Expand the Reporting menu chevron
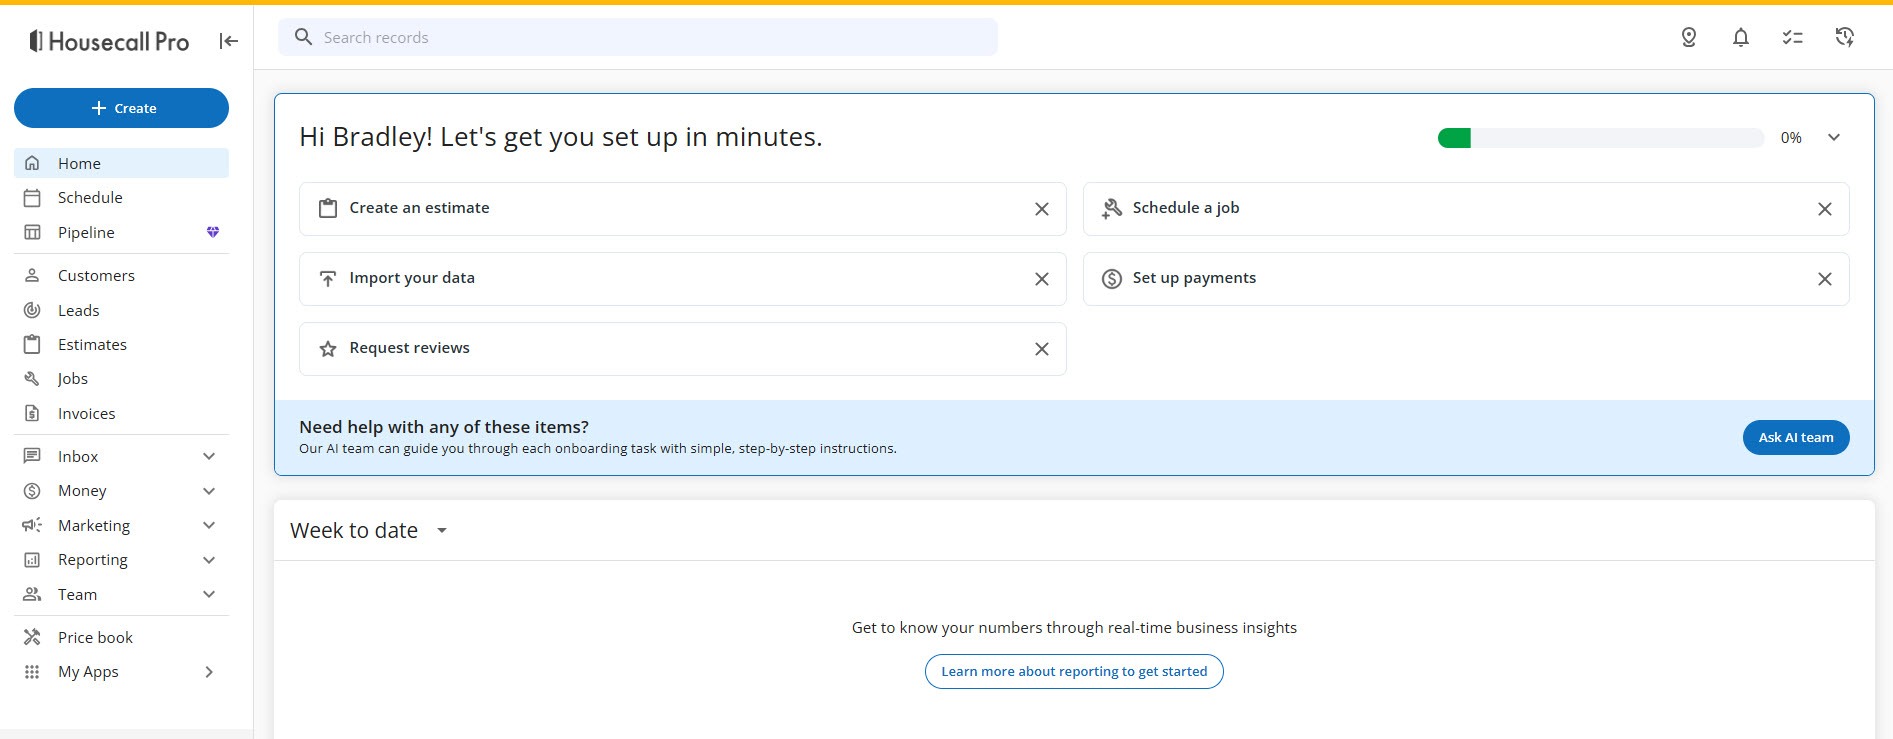1893x739 pixels. (x=209, y=560)
